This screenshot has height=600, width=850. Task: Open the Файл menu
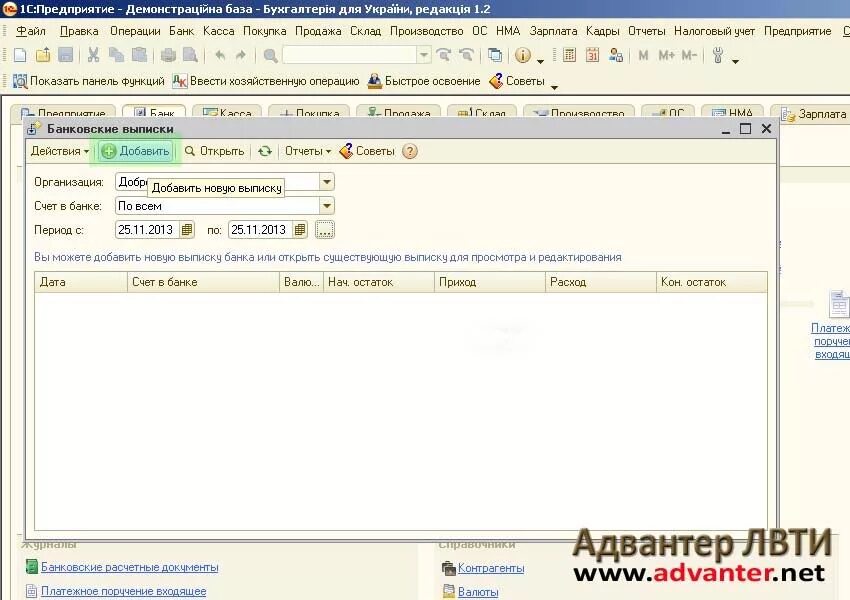coord(31,31)
